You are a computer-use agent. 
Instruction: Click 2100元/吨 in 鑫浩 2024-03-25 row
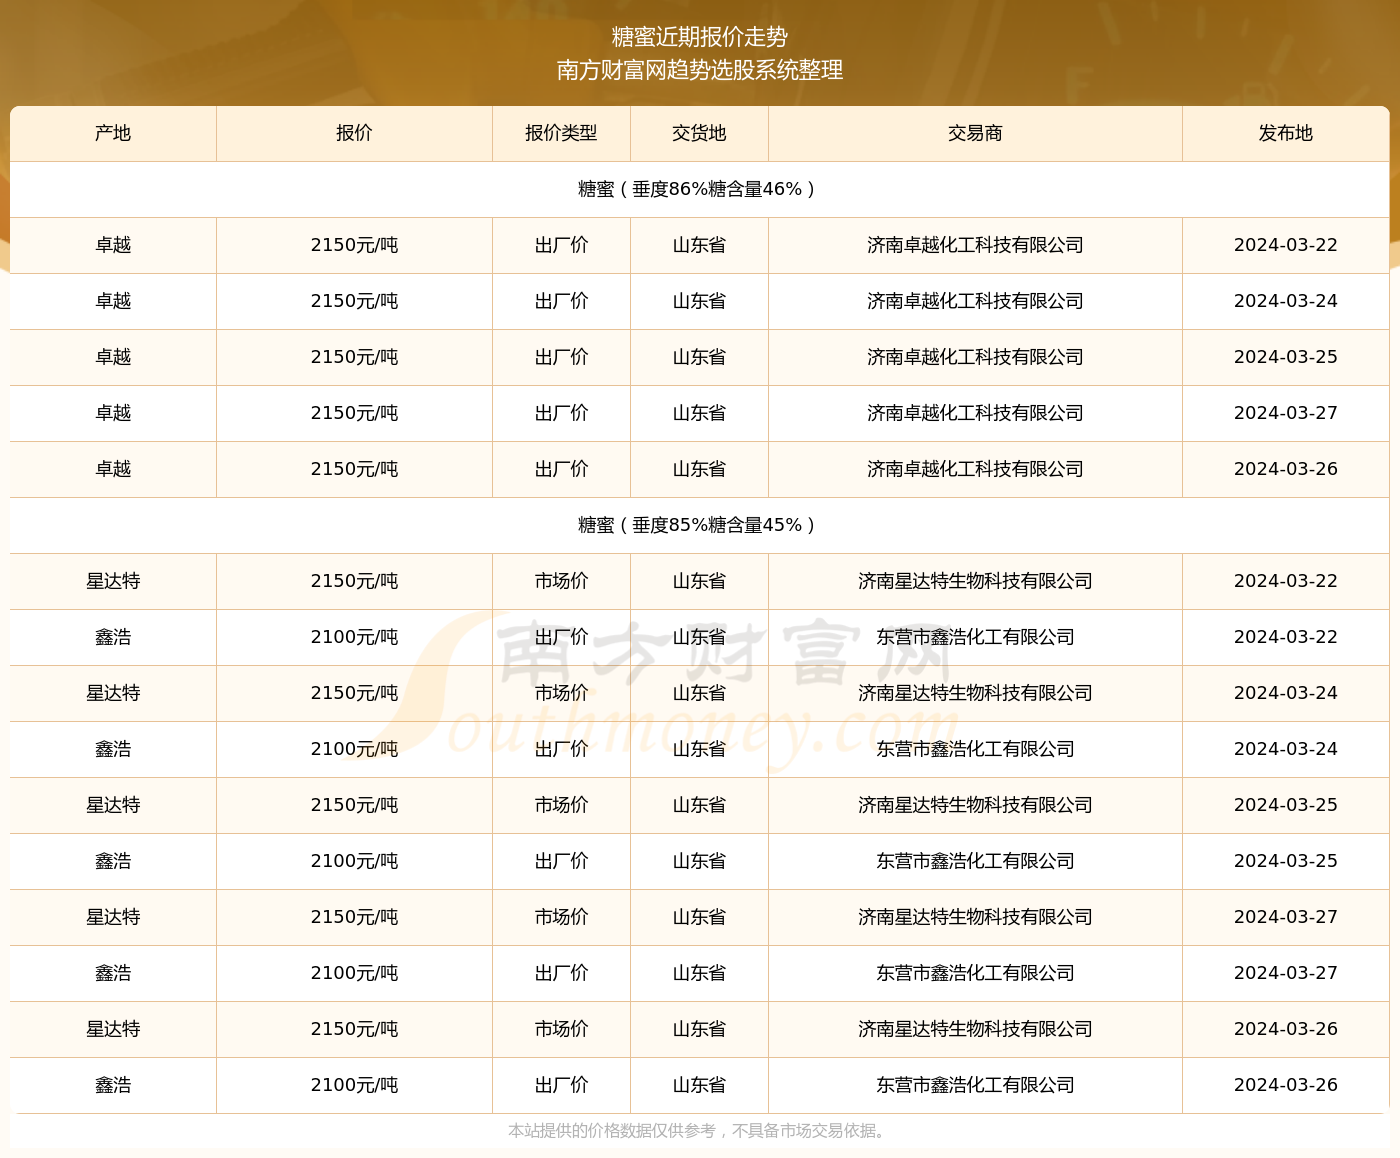[x=354, y=861]
